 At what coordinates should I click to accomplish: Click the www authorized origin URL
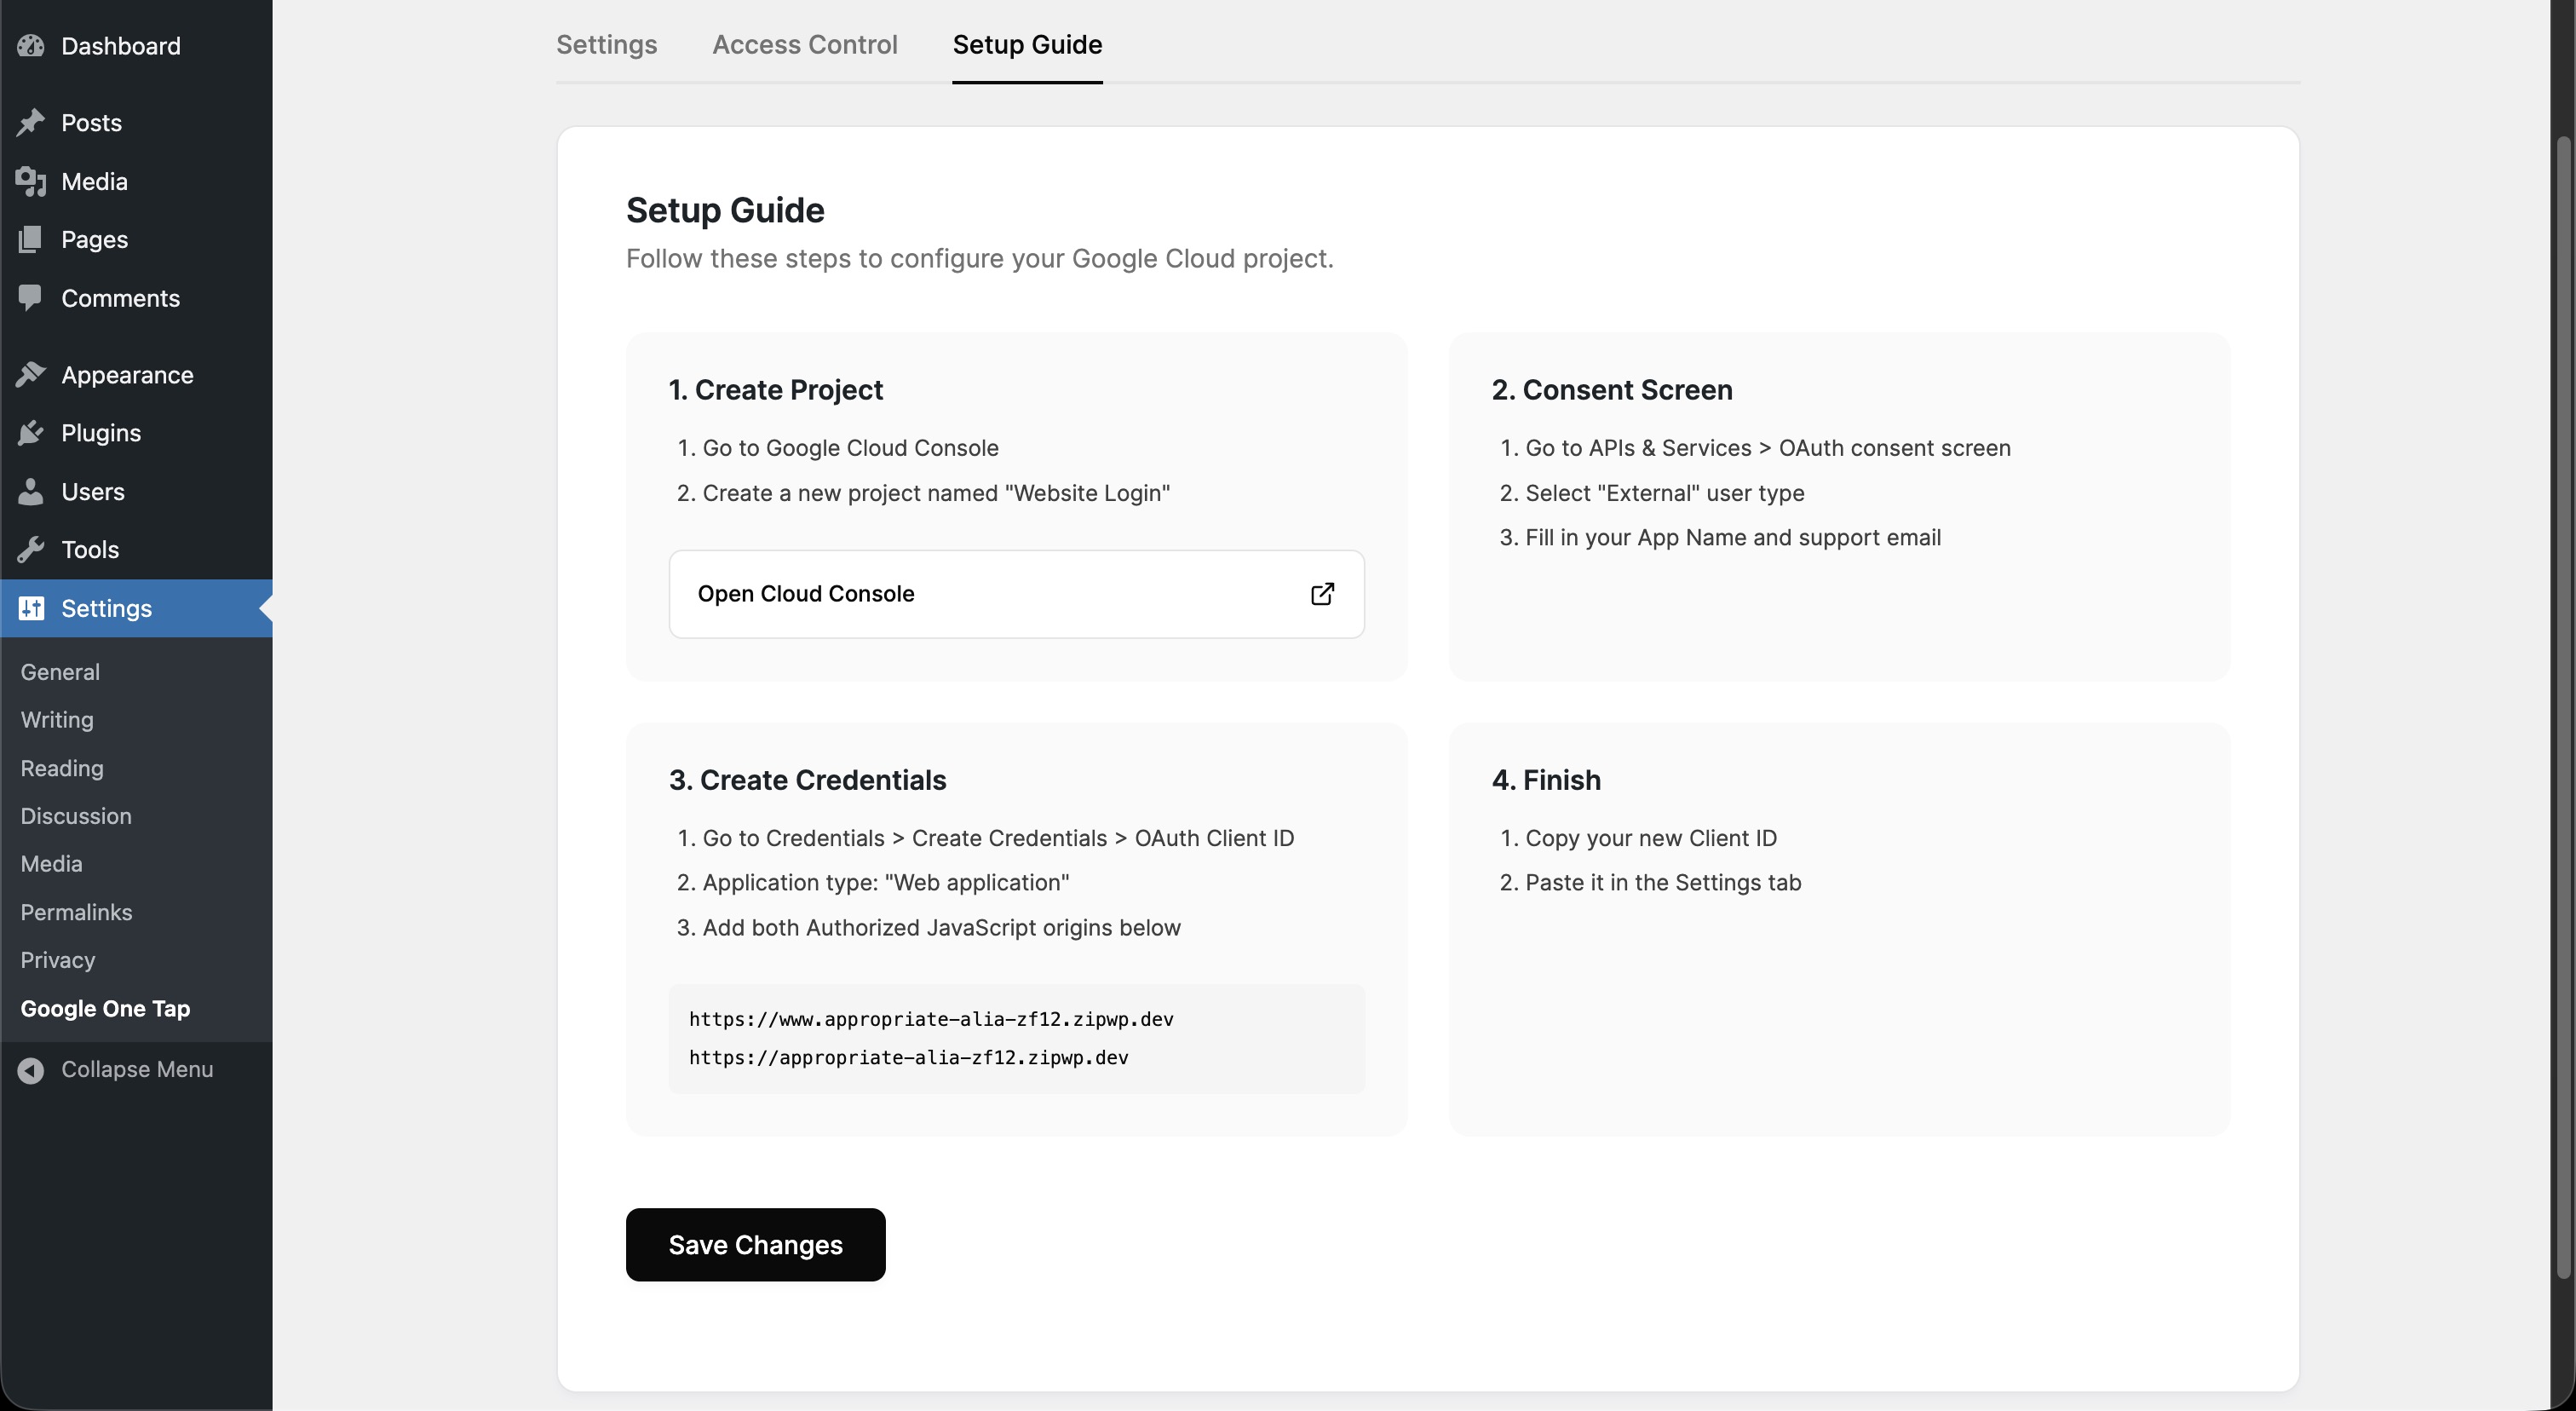point(930,1019)
